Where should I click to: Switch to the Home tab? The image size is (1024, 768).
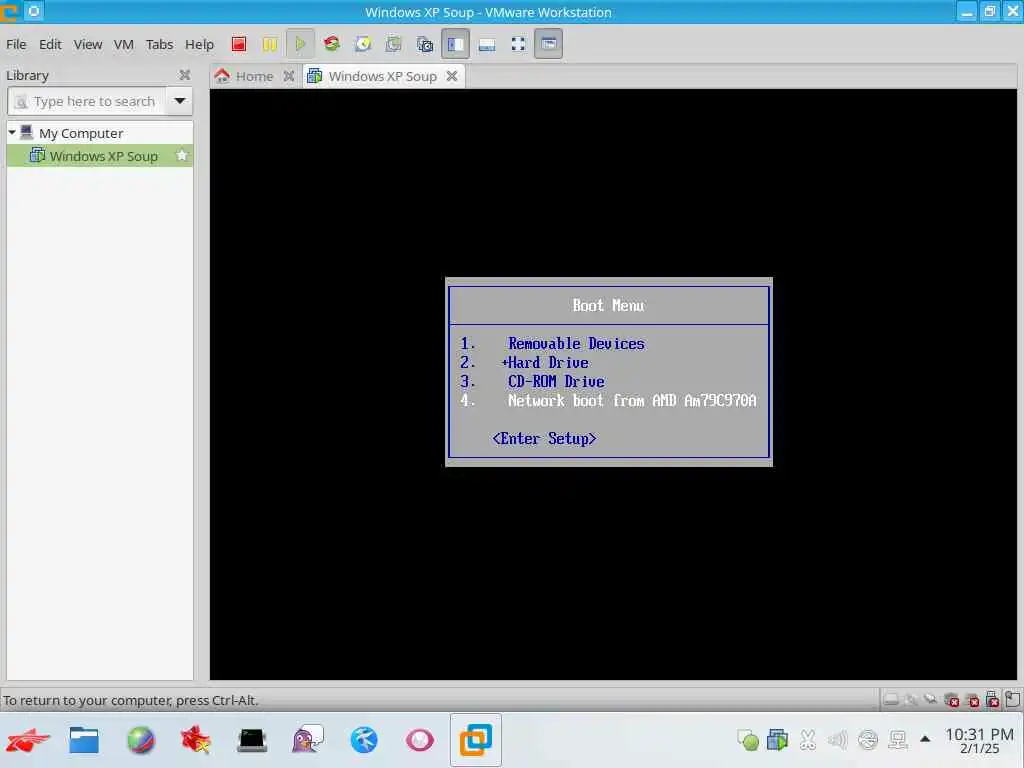pyautogui.click(x=254, y=76)
